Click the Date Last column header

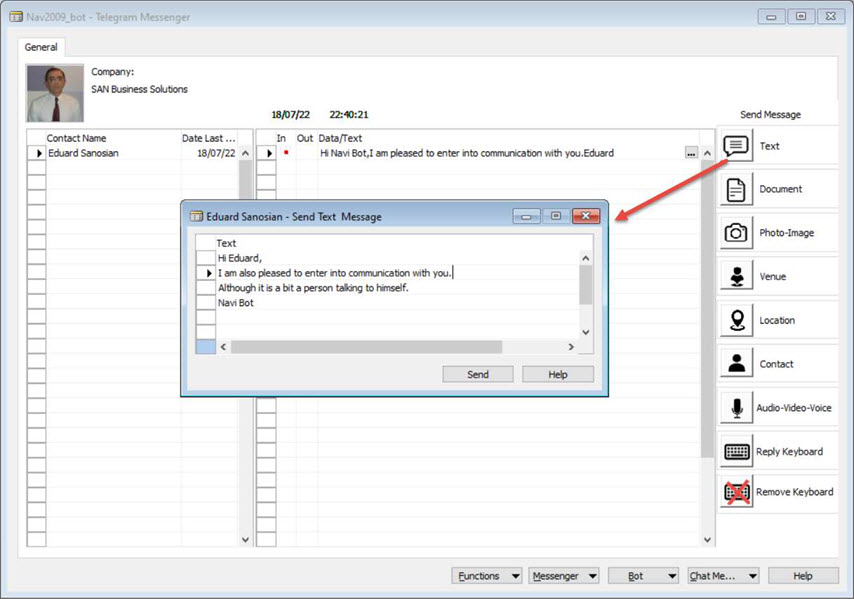click(209, 138)
